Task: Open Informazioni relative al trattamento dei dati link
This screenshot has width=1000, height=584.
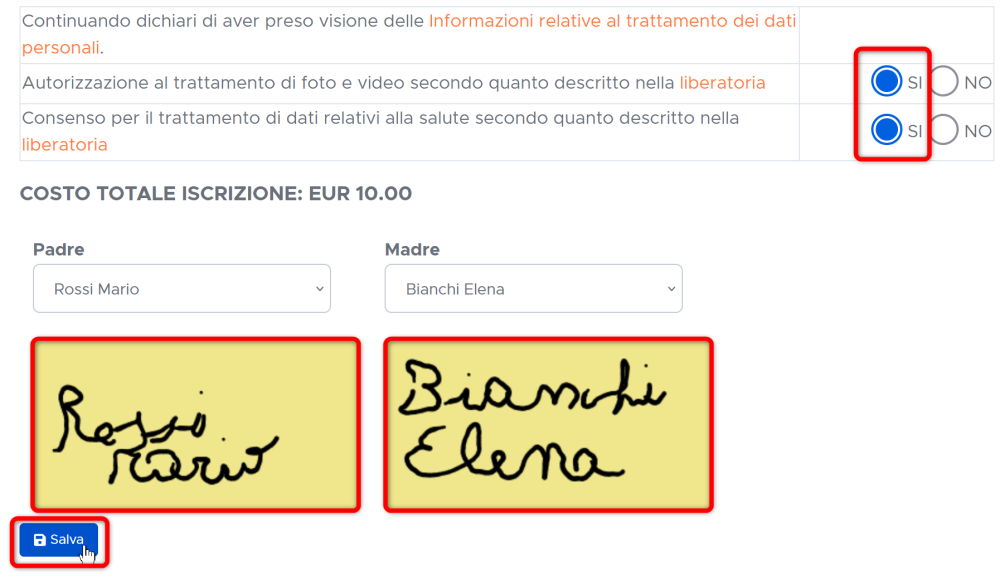Action: 409,34
